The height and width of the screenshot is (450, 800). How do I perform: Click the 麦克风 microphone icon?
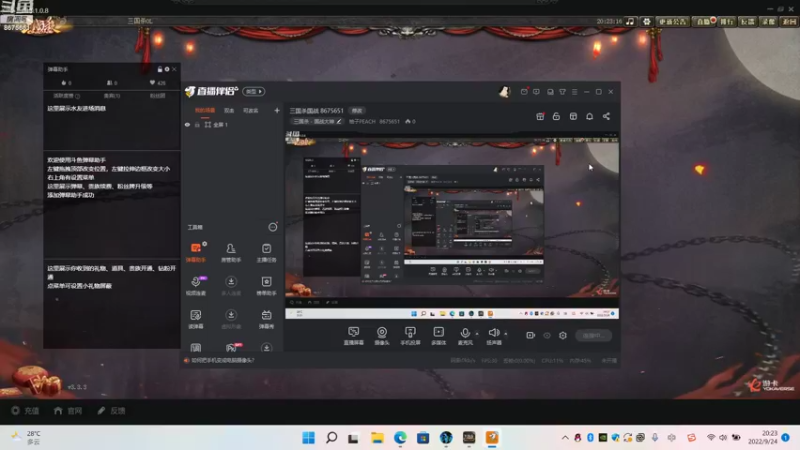pos(465,333)
